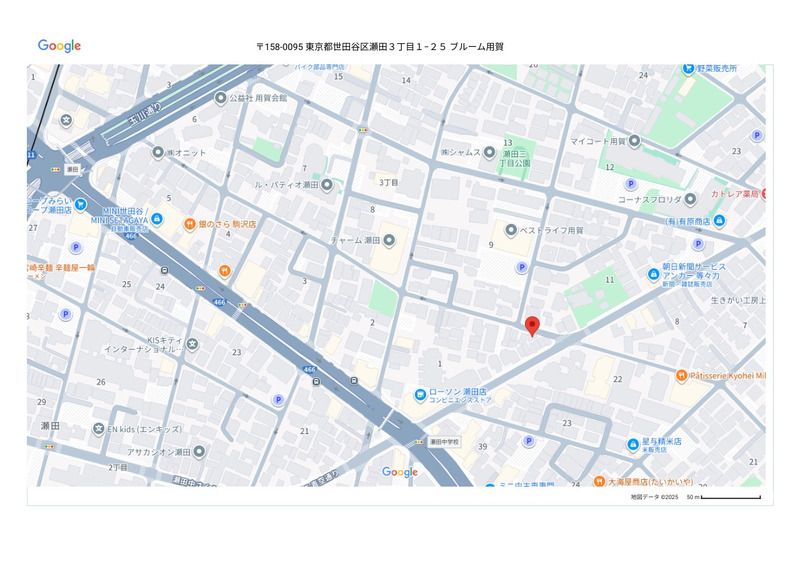Click the 3丁目 district label

pos(389,182)
